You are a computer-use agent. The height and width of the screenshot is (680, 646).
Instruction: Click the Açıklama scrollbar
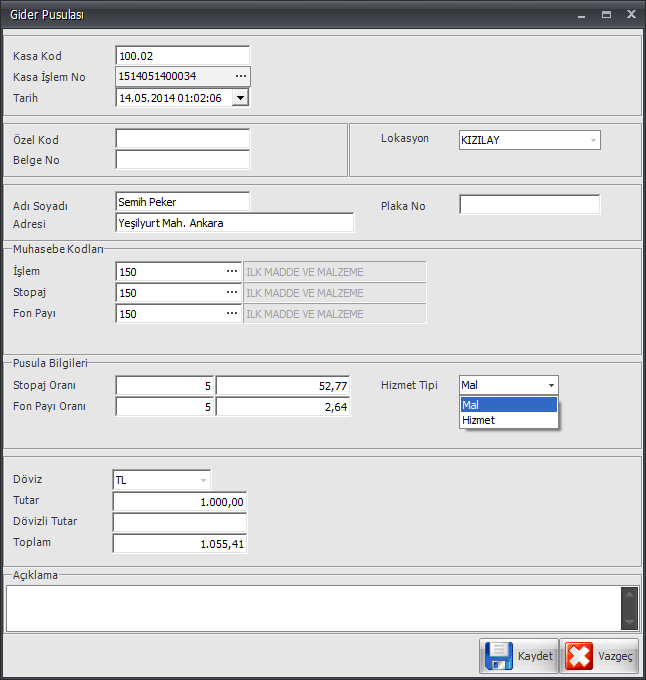coord(629,607)
